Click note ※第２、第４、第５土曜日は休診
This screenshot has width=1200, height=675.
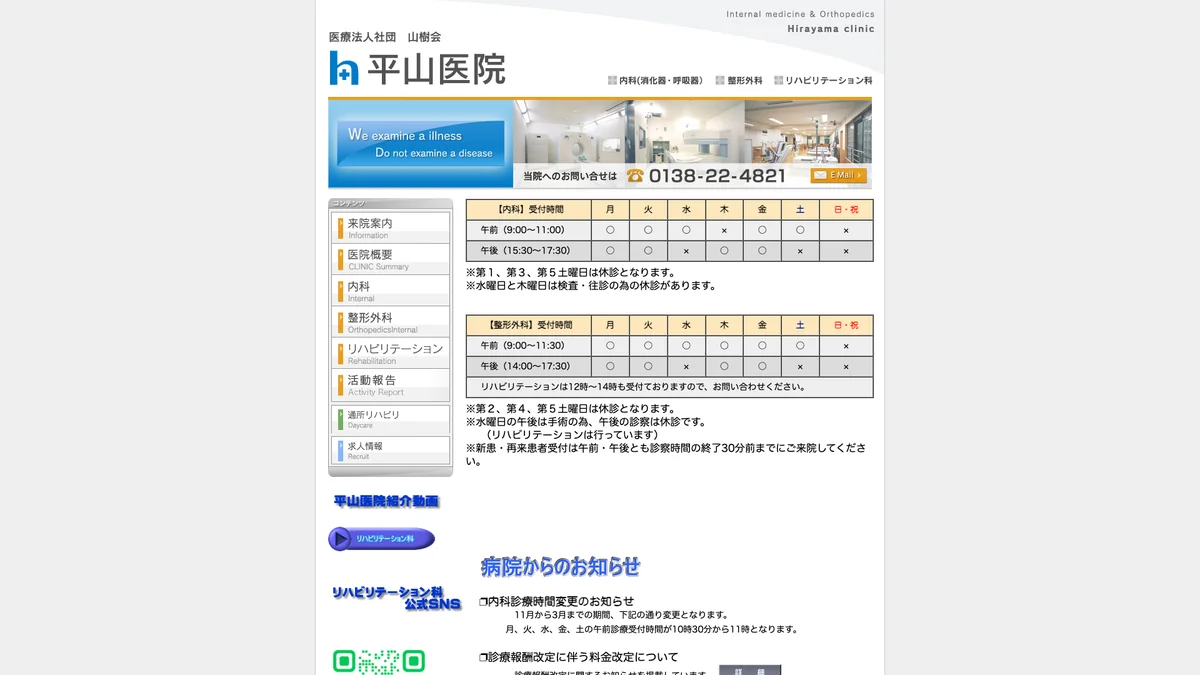point(571,409)
